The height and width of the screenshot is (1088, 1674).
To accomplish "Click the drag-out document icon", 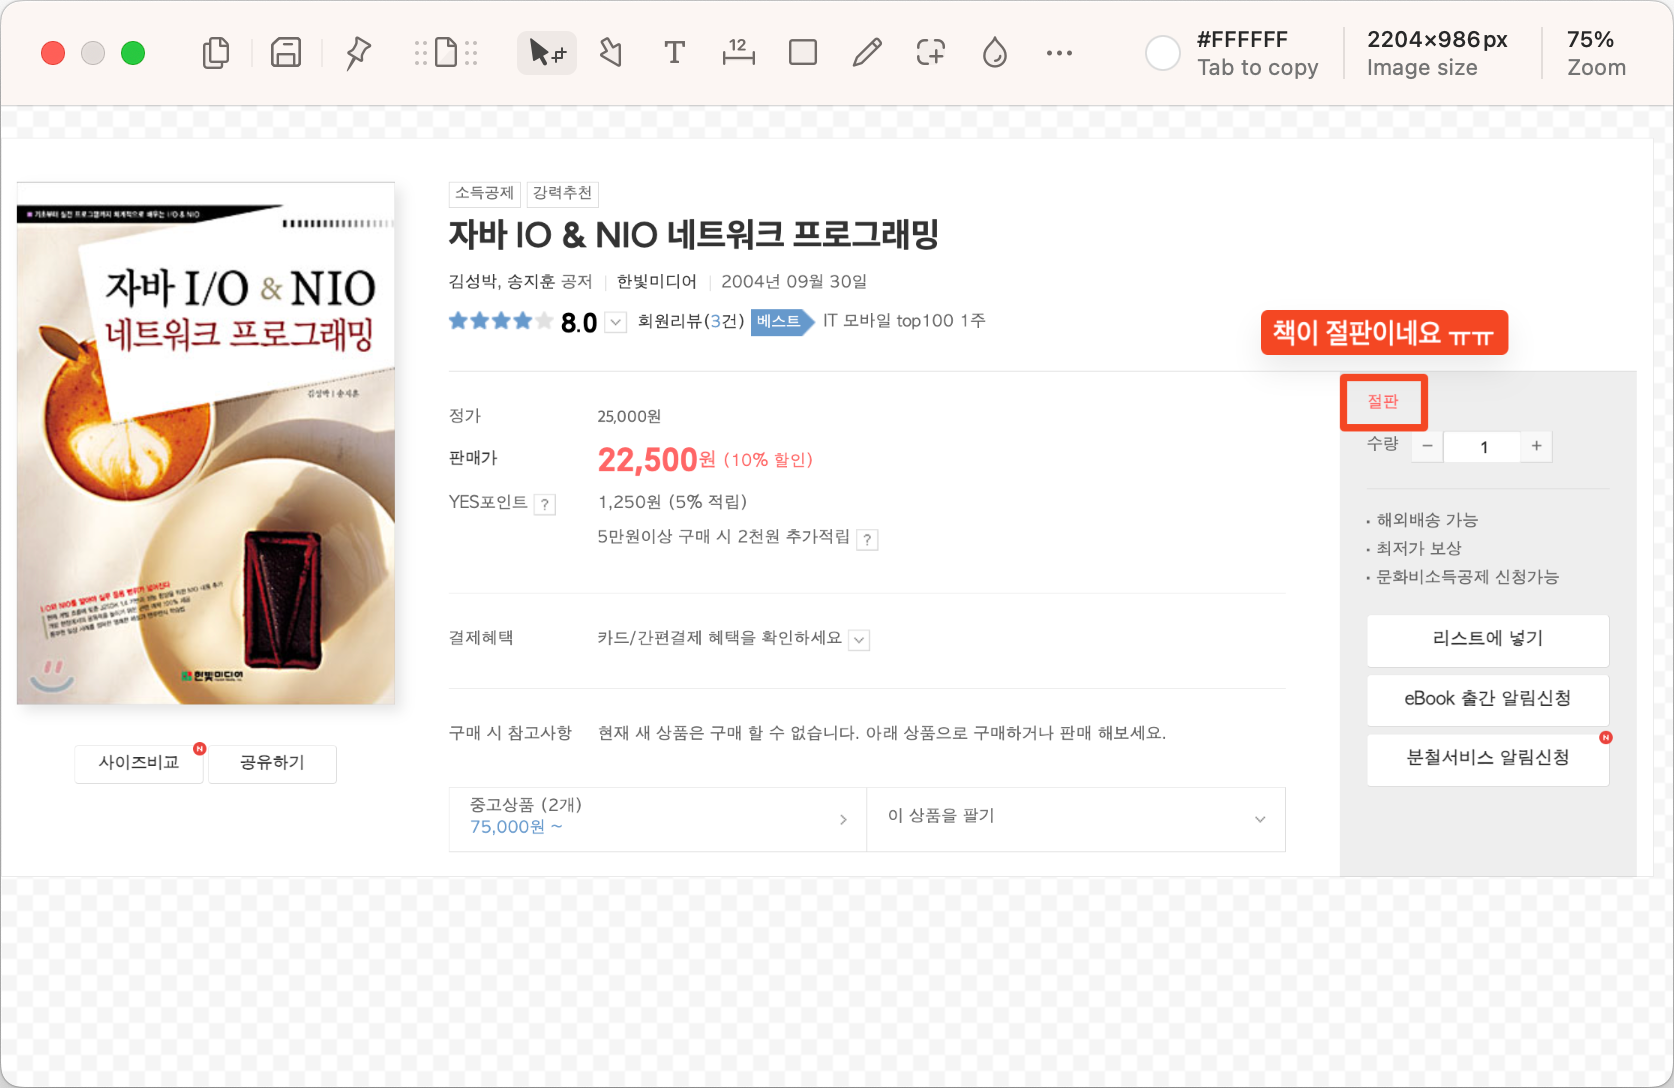I will pos(446,53).
